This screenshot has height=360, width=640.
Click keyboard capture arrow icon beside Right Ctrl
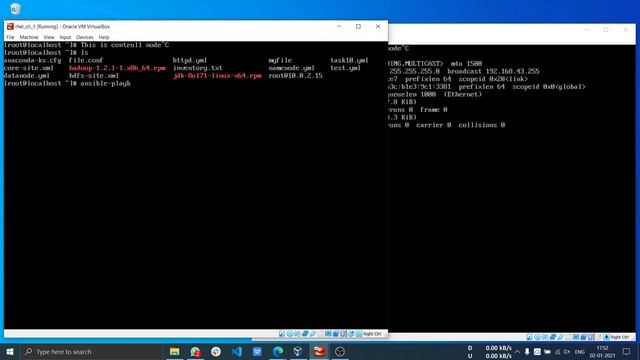click(358, 334)
